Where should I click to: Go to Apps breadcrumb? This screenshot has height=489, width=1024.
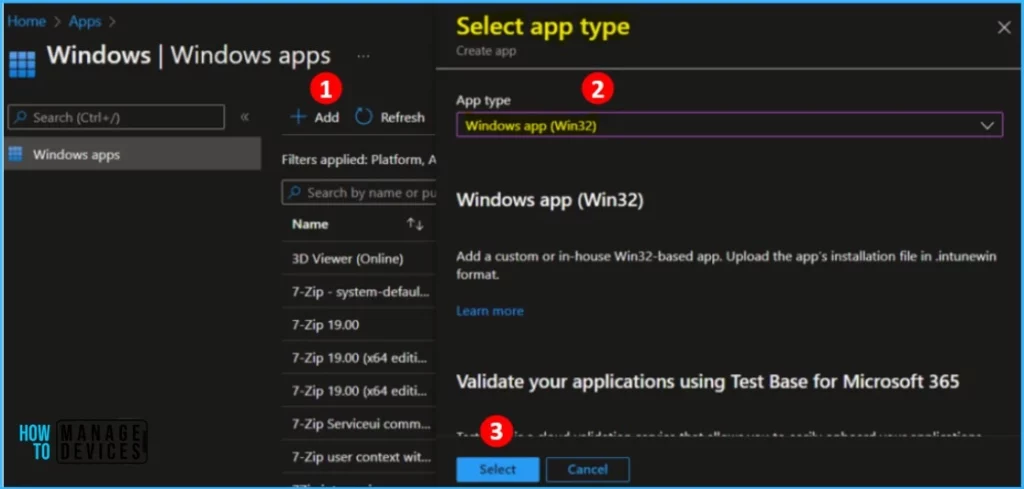[85, 21]
